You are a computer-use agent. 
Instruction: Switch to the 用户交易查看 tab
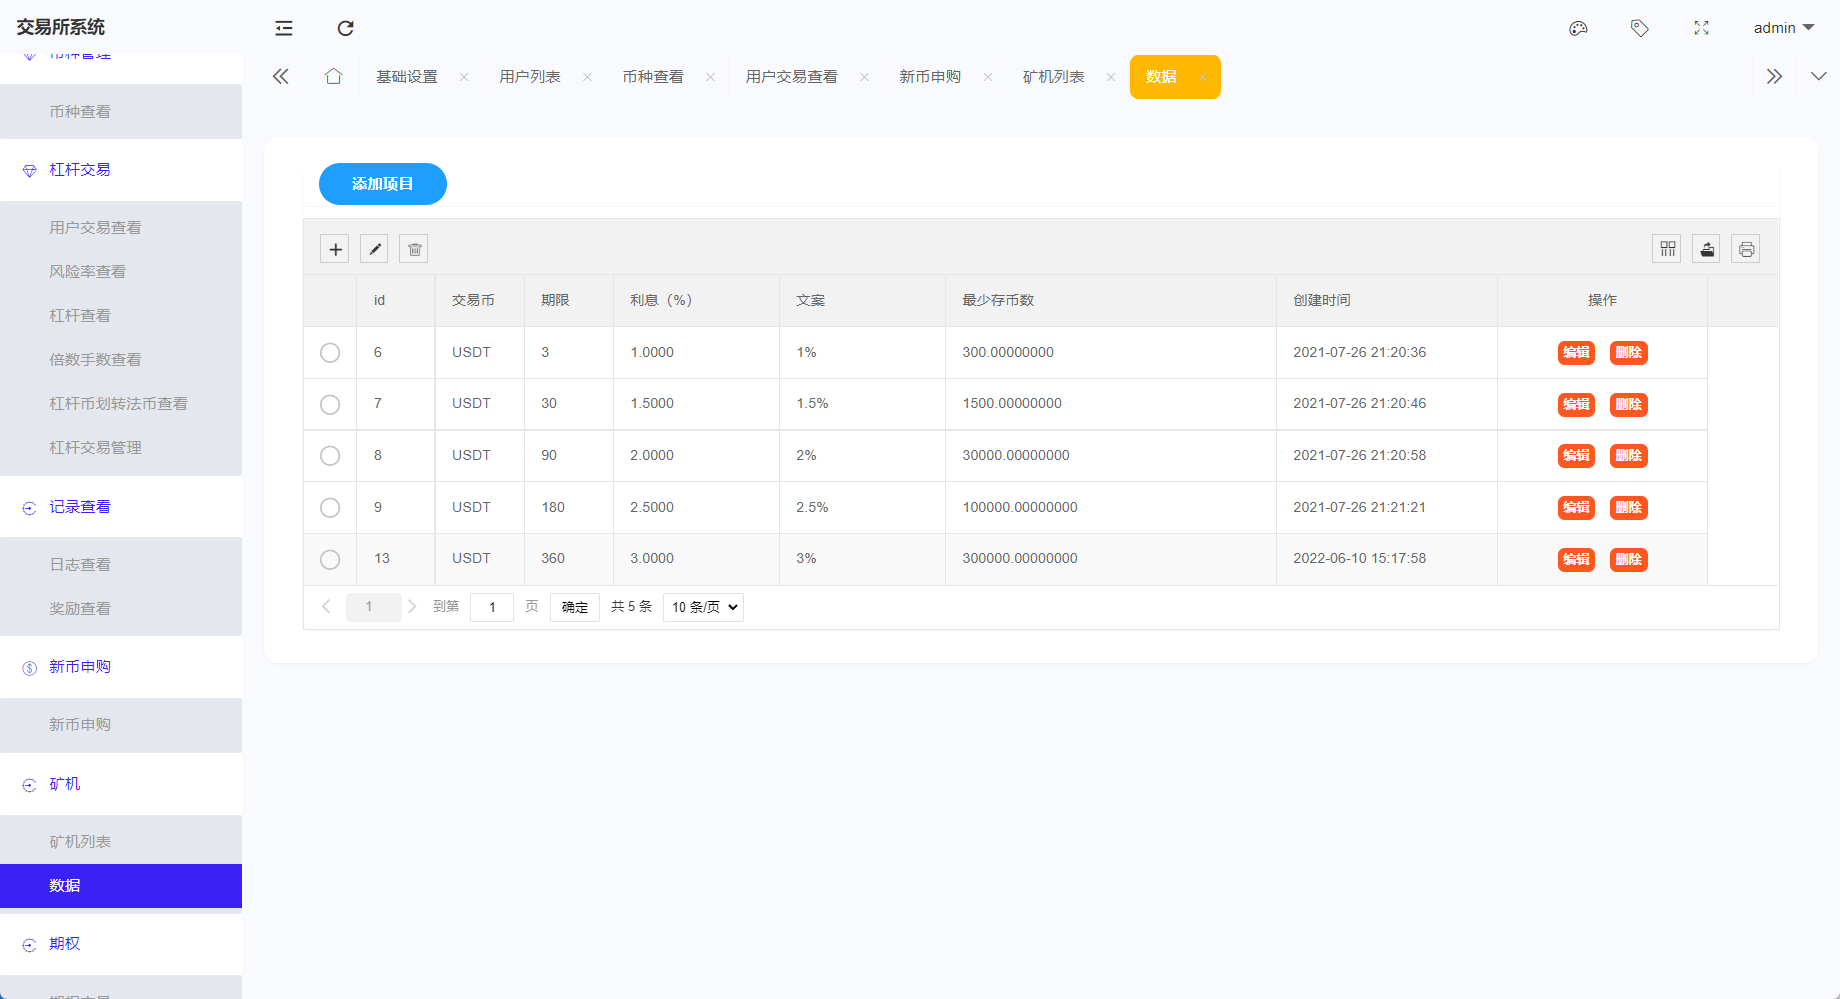pos(791,77)
